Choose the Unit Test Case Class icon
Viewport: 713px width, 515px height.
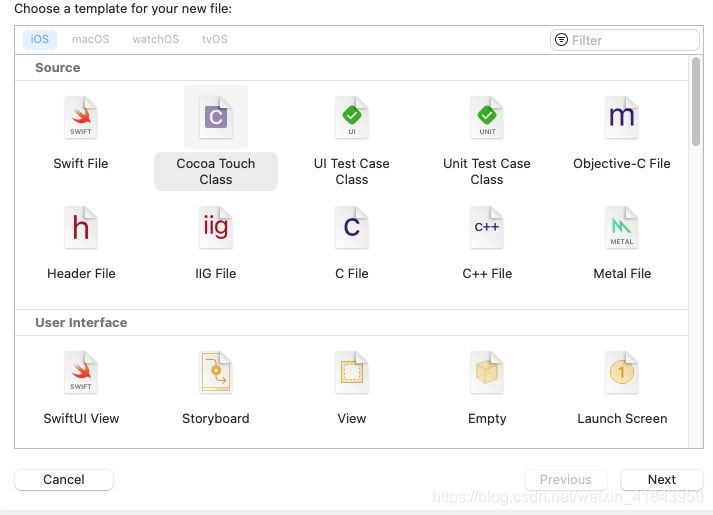pos(487,117)
